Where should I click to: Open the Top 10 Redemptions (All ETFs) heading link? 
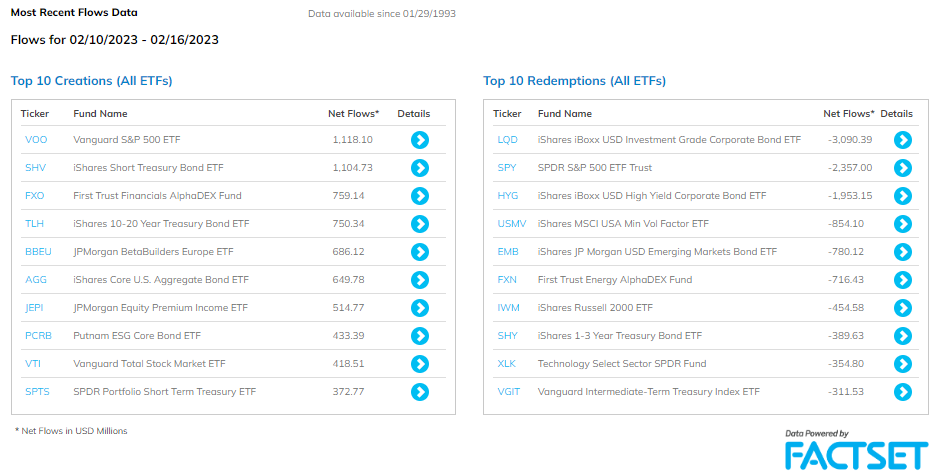tap(574, 81)
